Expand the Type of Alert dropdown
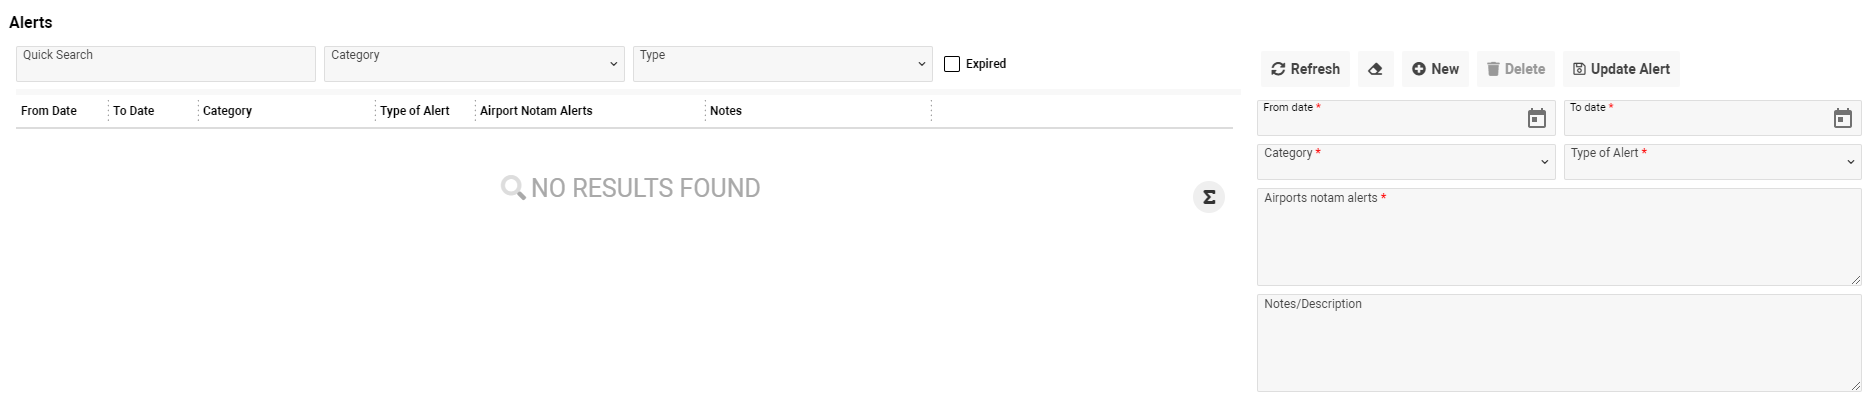1876x401 pixels. (x=1712, y=162)
